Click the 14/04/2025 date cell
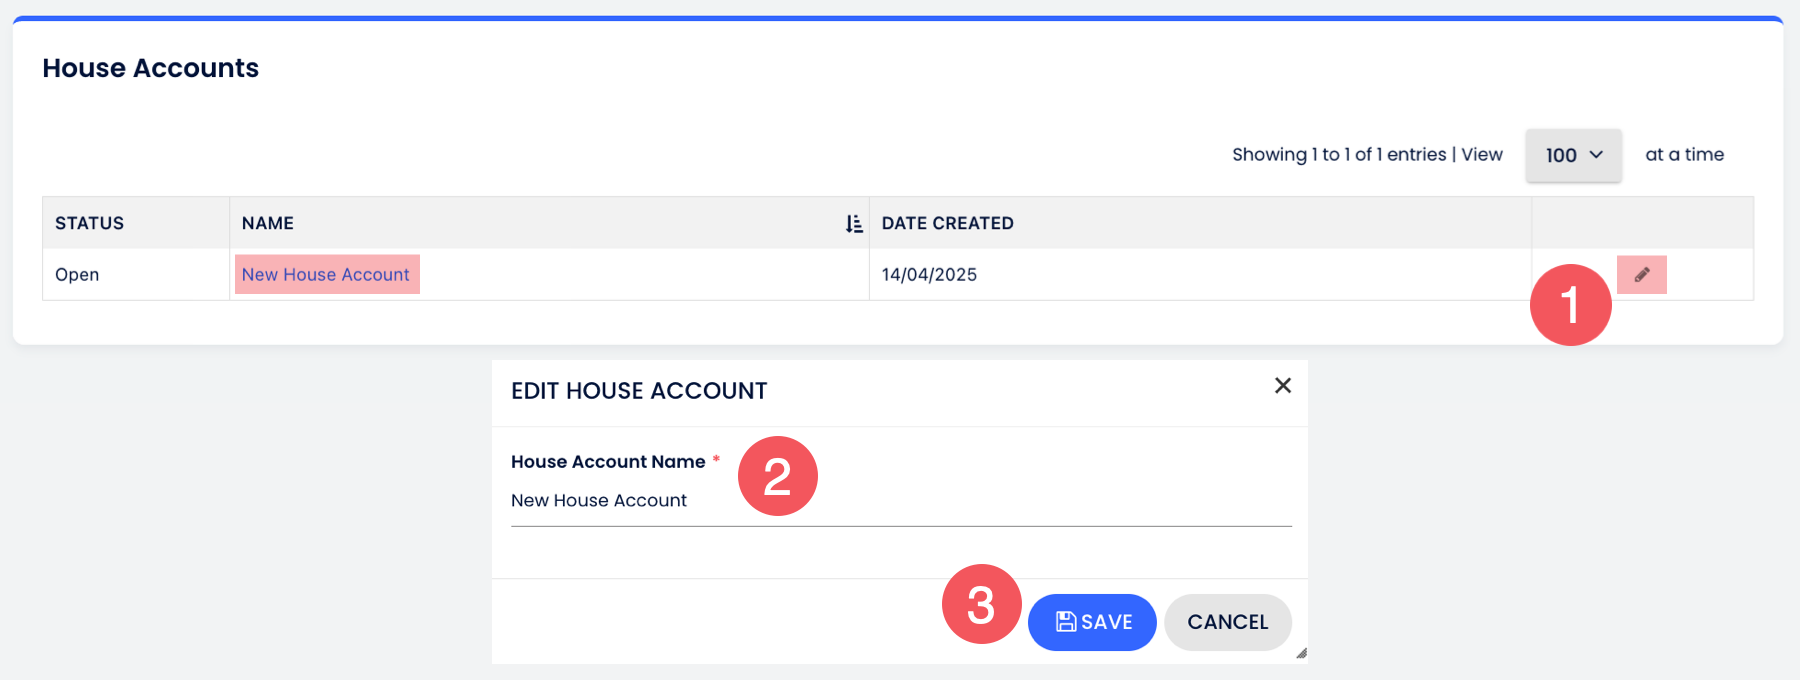This screenshot has width=1800, height=680. [x=929, y=275]
